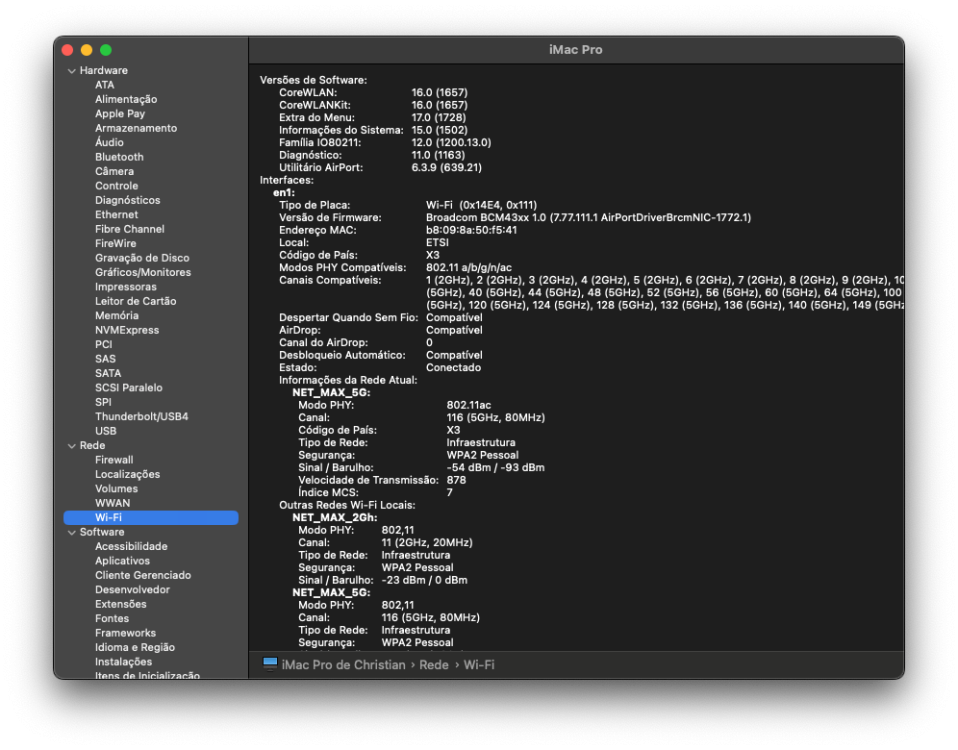Open the Câmera entry
The width and height of the screenshot is (958, 750).
(x=114, y=172)
